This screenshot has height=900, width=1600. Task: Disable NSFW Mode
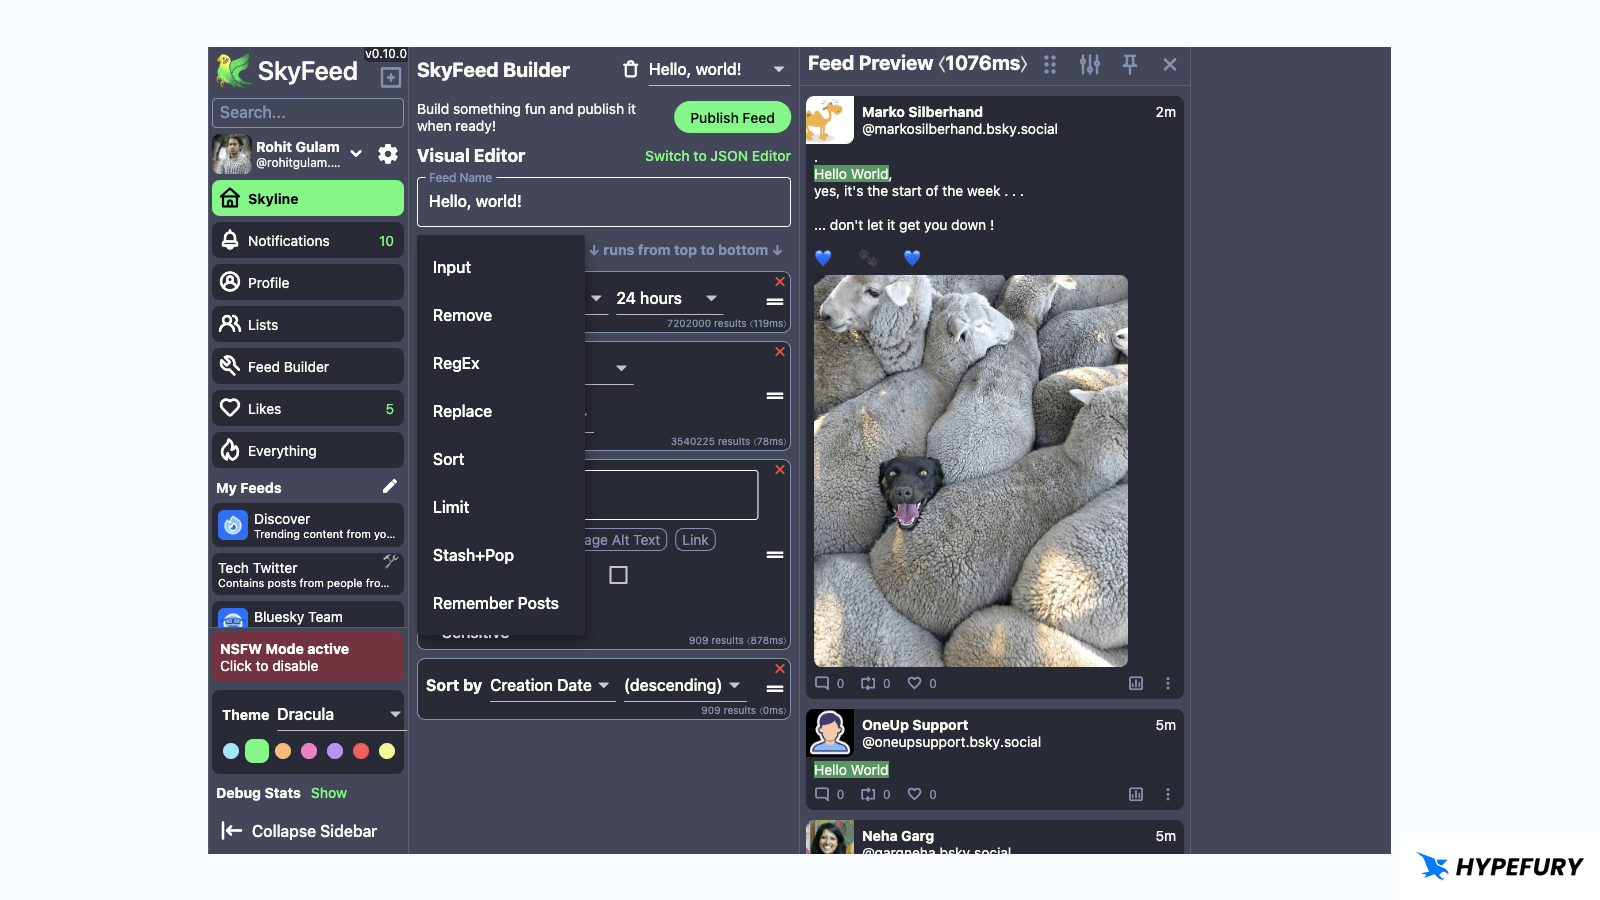(307, 656)
